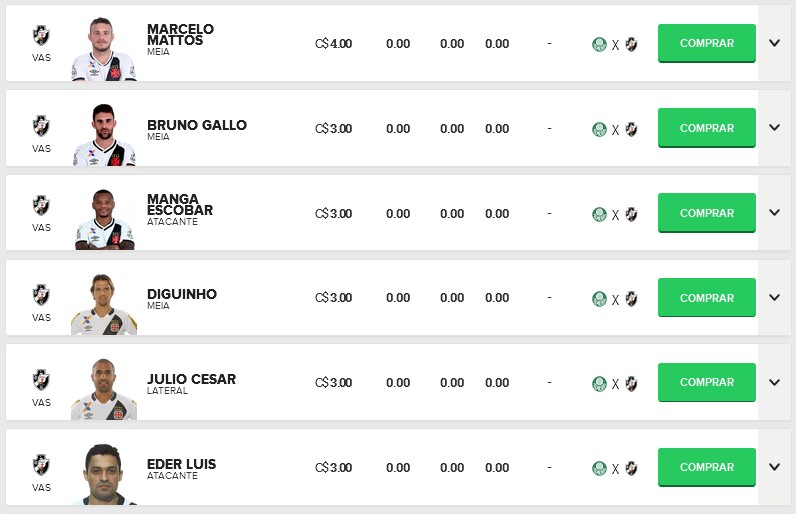Click Palmeiras crest in Diguinho match
The width and height of the screenshot is (796, 514).
coord(599,298)
